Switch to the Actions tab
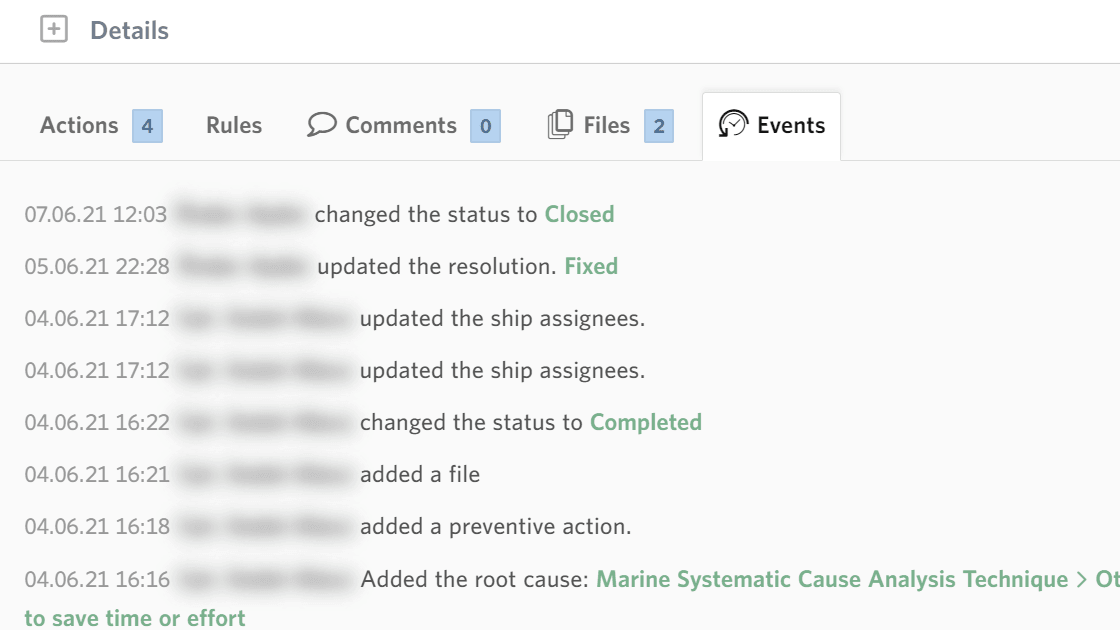 click(79, 125)
